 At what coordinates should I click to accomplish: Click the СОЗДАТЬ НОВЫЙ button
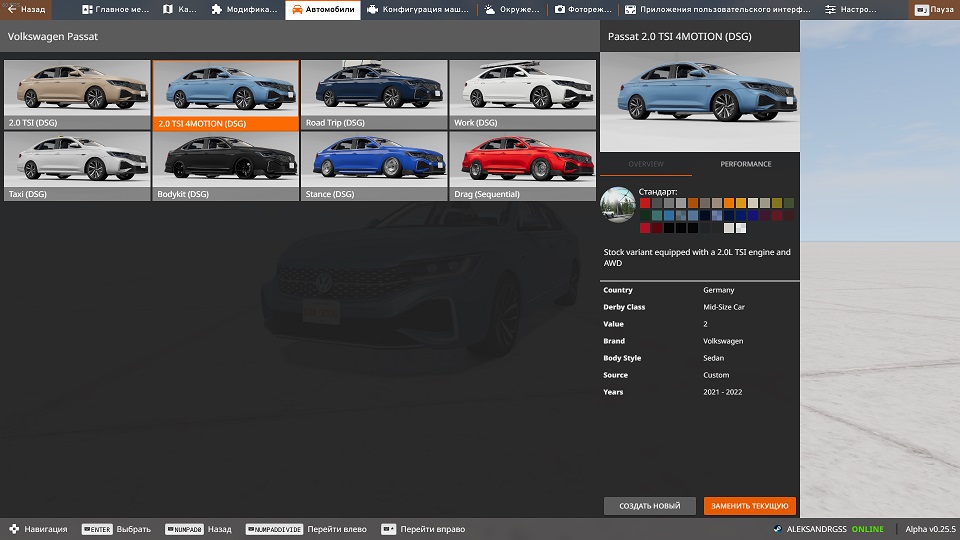[650, 506]
